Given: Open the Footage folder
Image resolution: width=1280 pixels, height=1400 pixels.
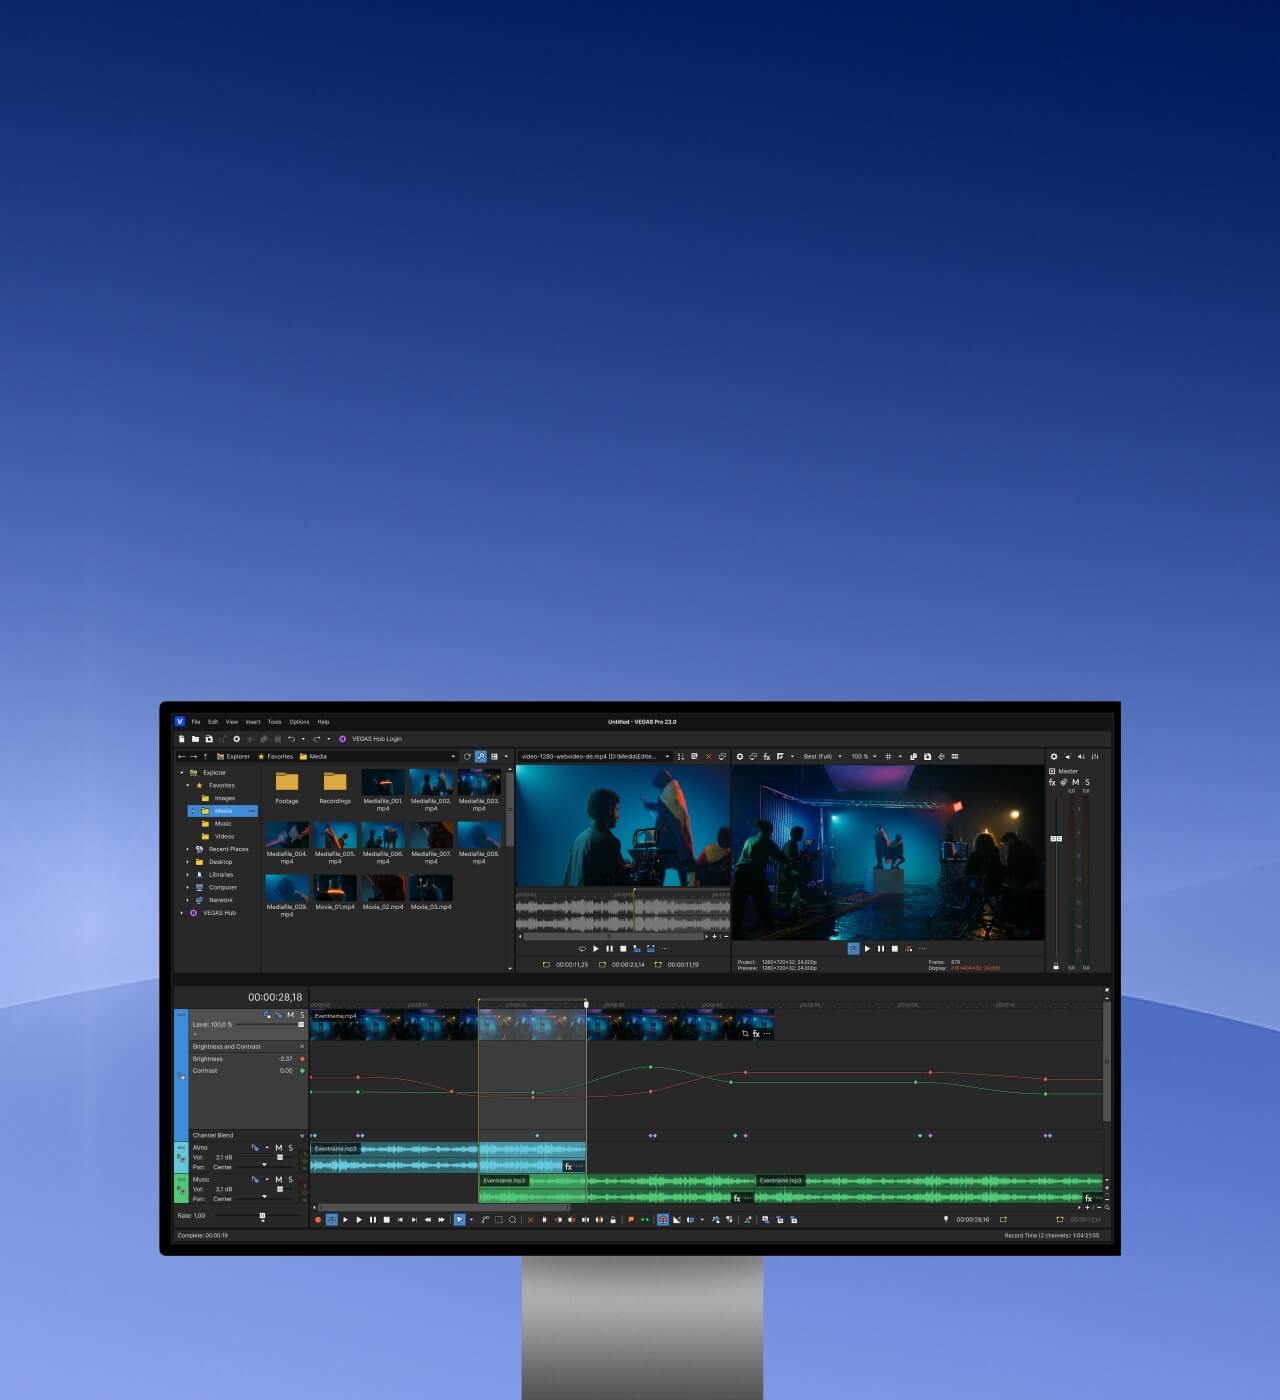Looking at the screenshot, I should pos(287,787).
